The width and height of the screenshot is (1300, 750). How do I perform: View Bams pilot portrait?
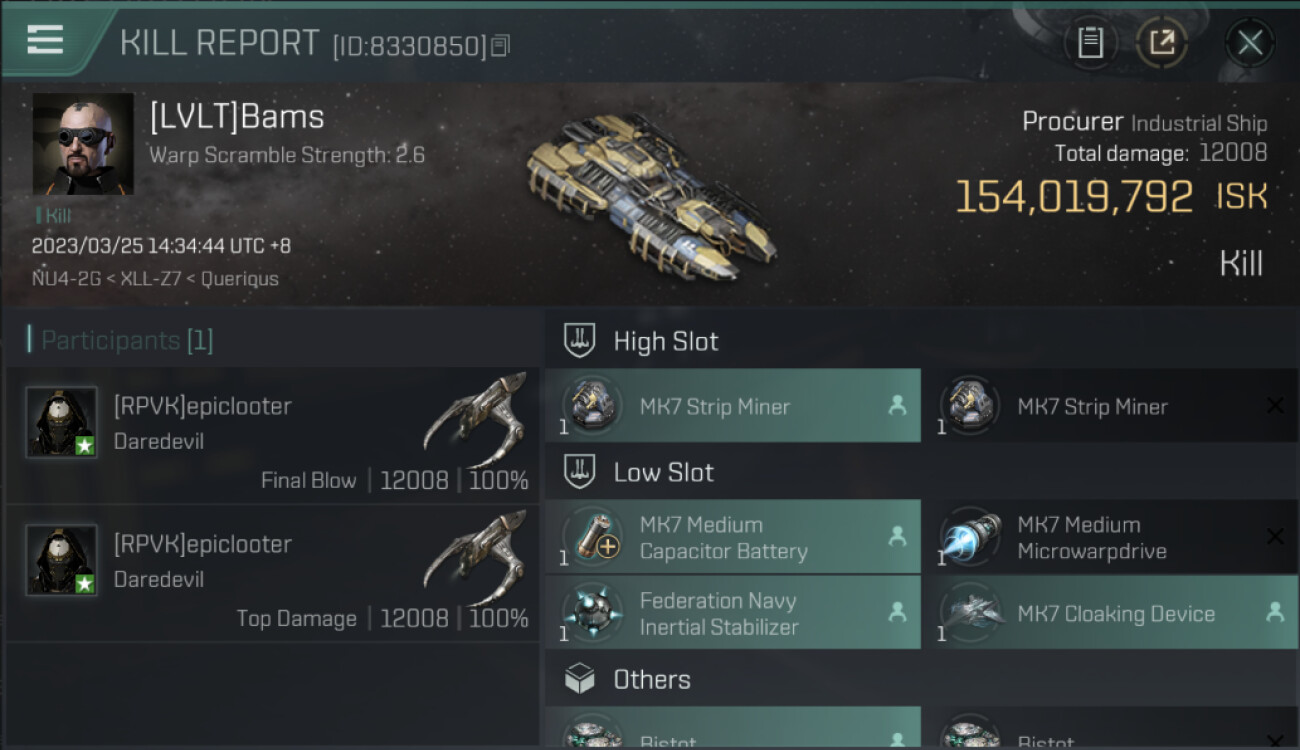(x=83, y=144)
